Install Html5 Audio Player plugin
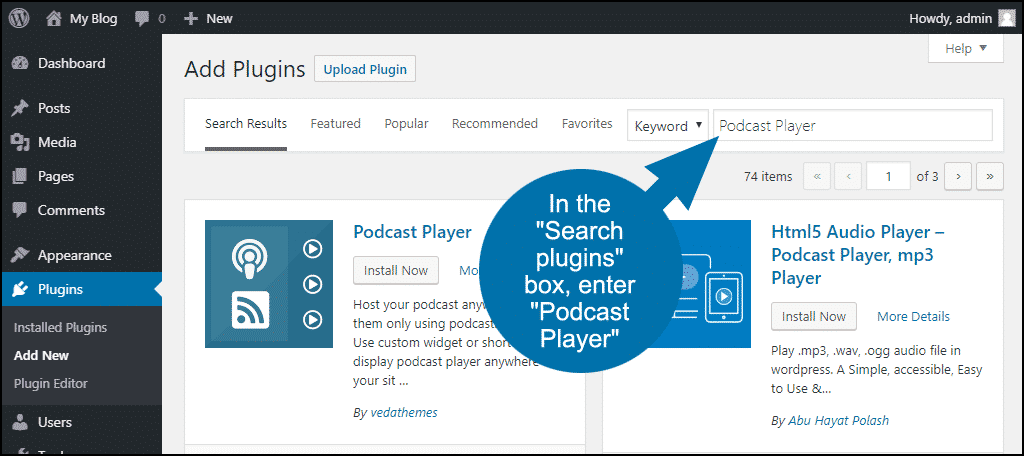The image size is (1024, 456). 814,316
